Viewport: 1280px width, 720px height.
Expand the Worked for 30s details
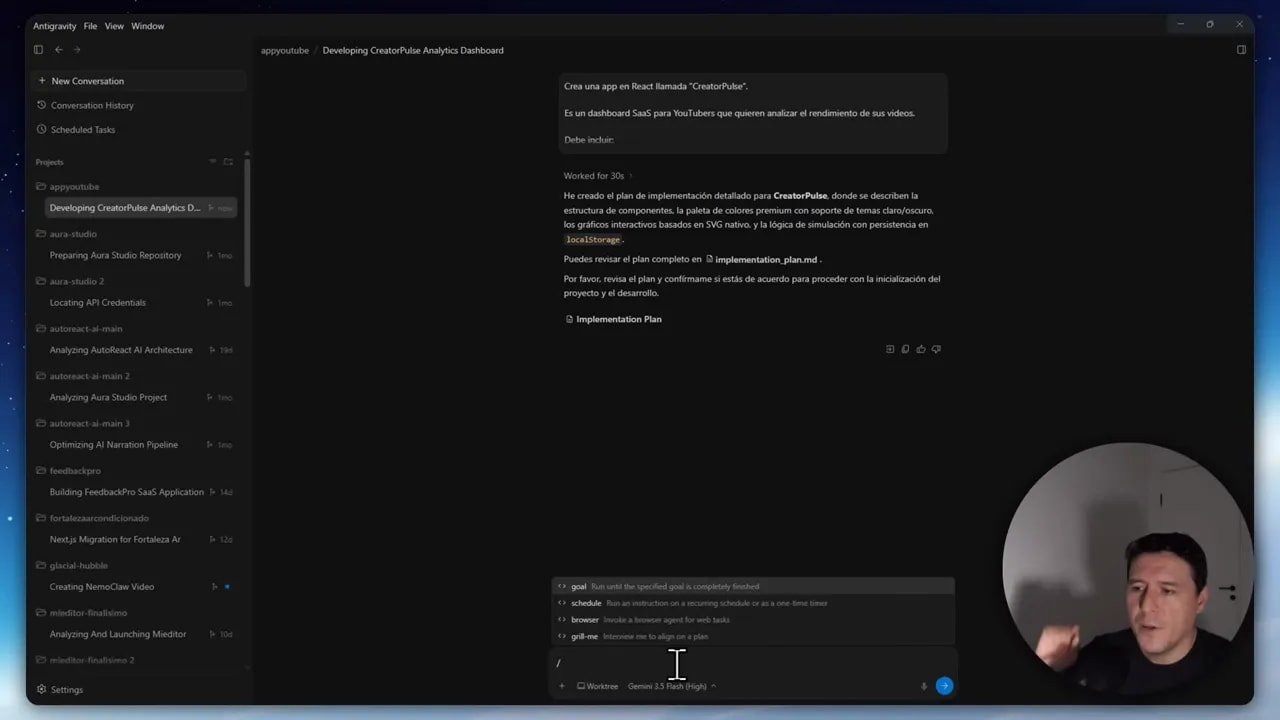point(598,176)
